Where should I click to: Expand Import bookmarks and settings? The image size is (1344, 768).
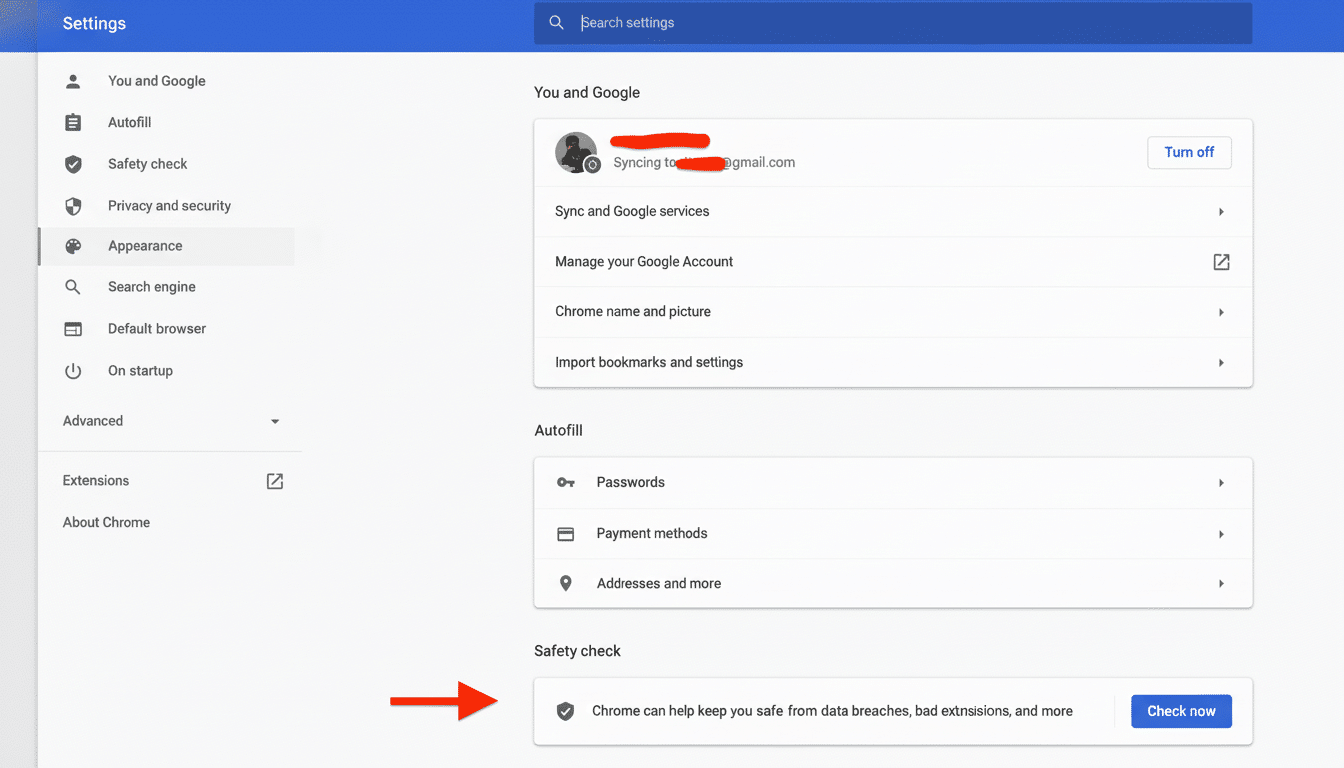(1220, 361)
